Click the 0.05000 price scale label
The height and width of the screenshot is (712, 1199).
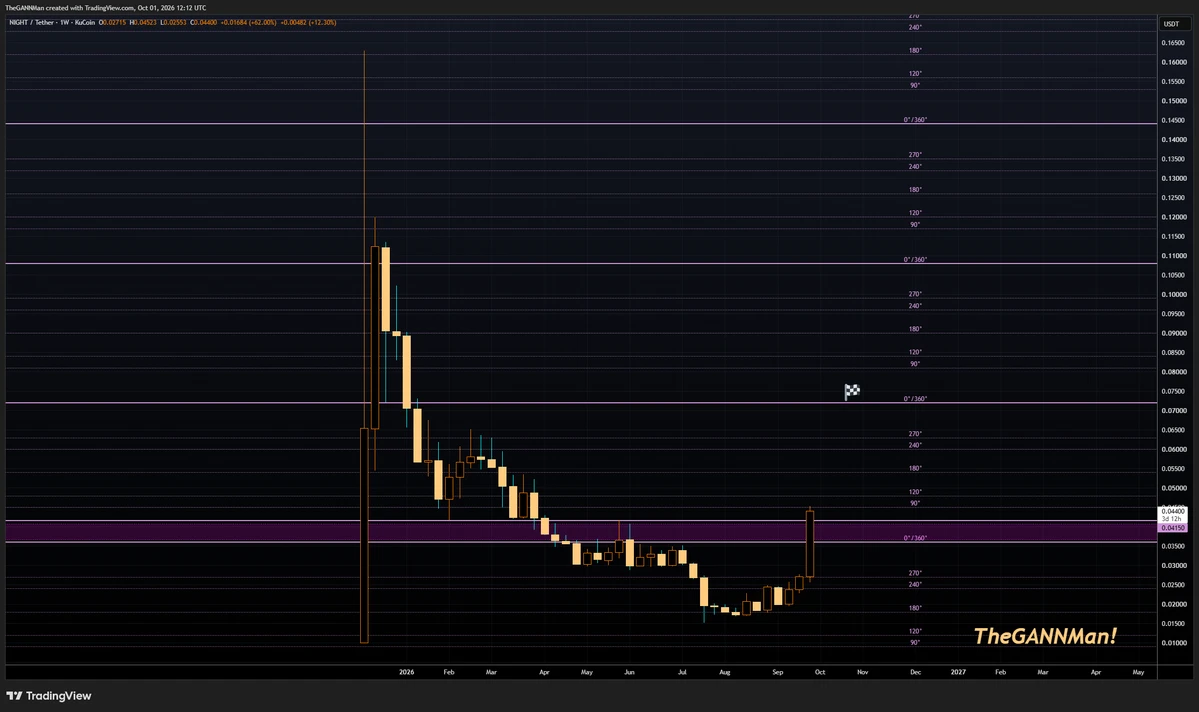pos(1173,488)
